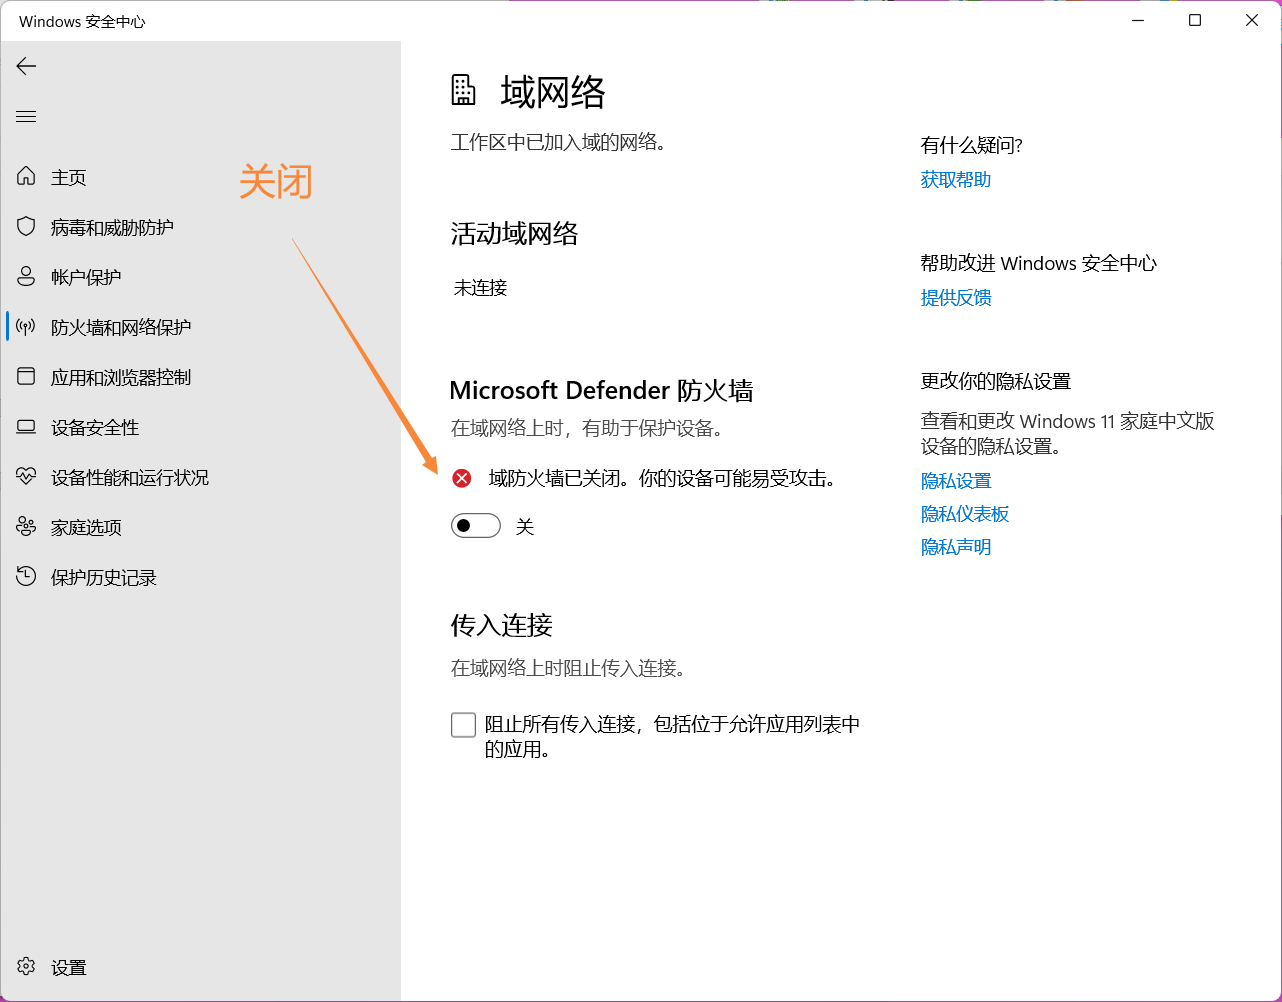Click the account protection person icon
Image resolution: width=1282 pixels, height=1002 pixels.
tap(26, 277)
